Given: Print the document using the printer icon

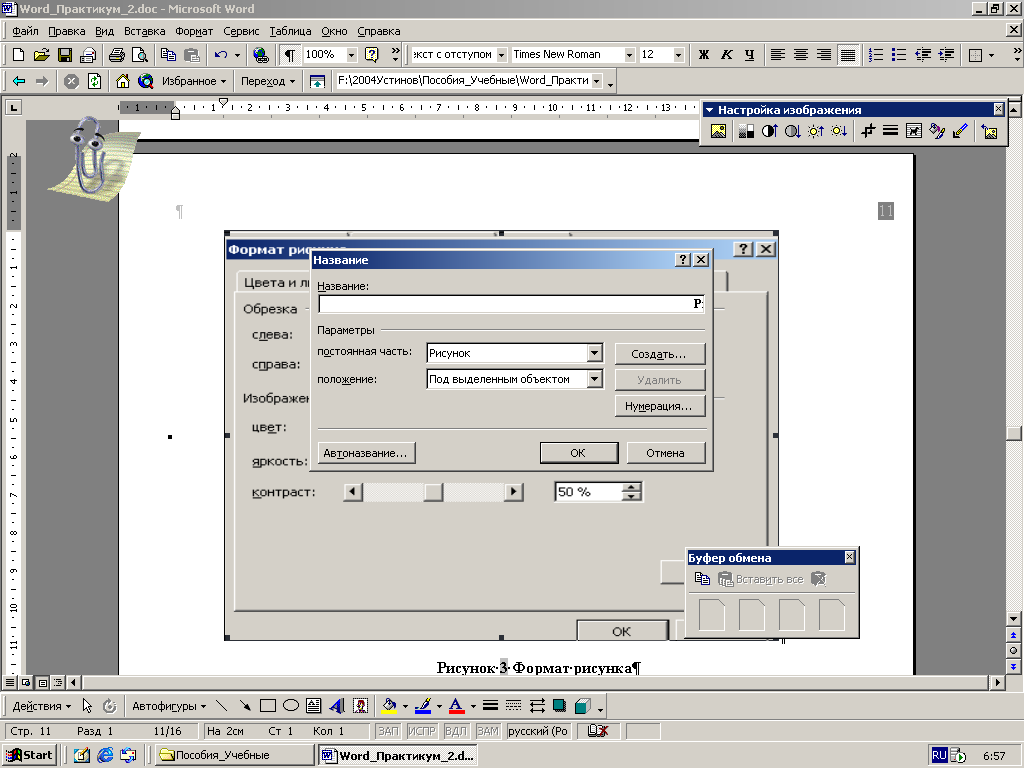Looking at the screenshot, I should [x=117, y=55].
